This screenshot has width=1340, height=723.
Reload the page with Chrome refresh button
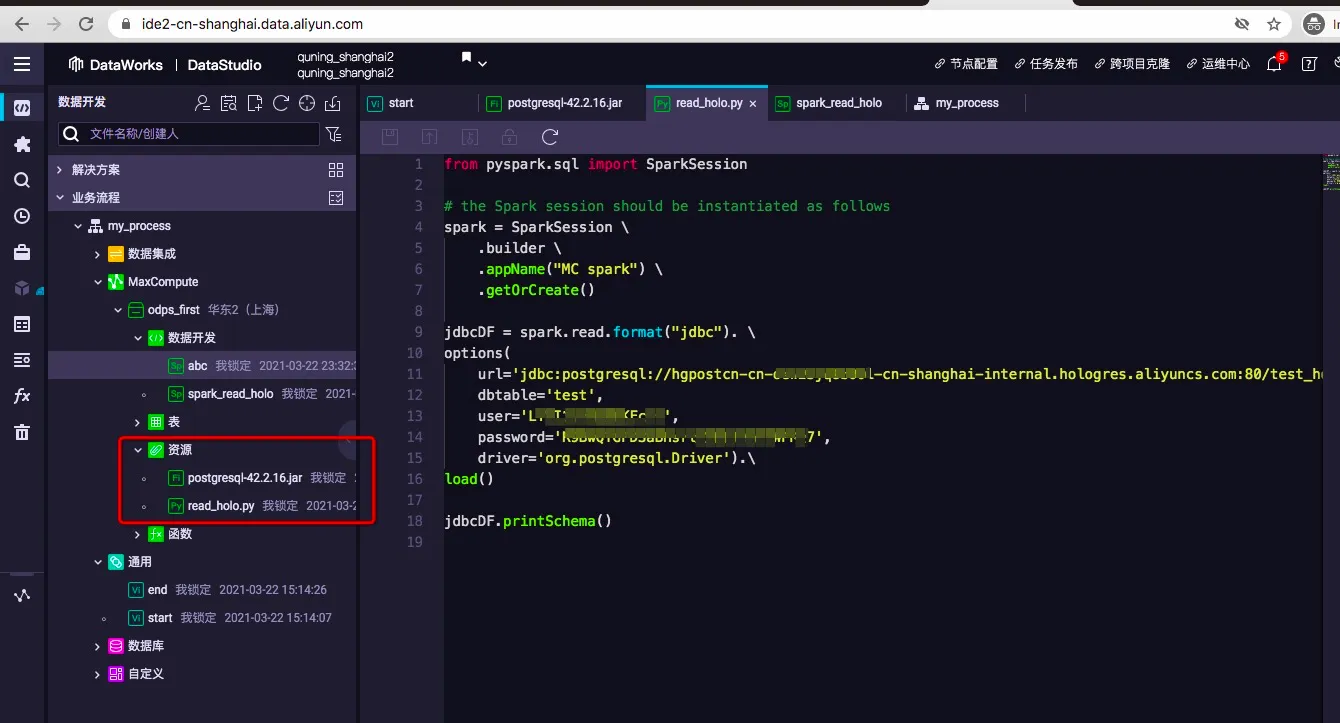point(86,23)
